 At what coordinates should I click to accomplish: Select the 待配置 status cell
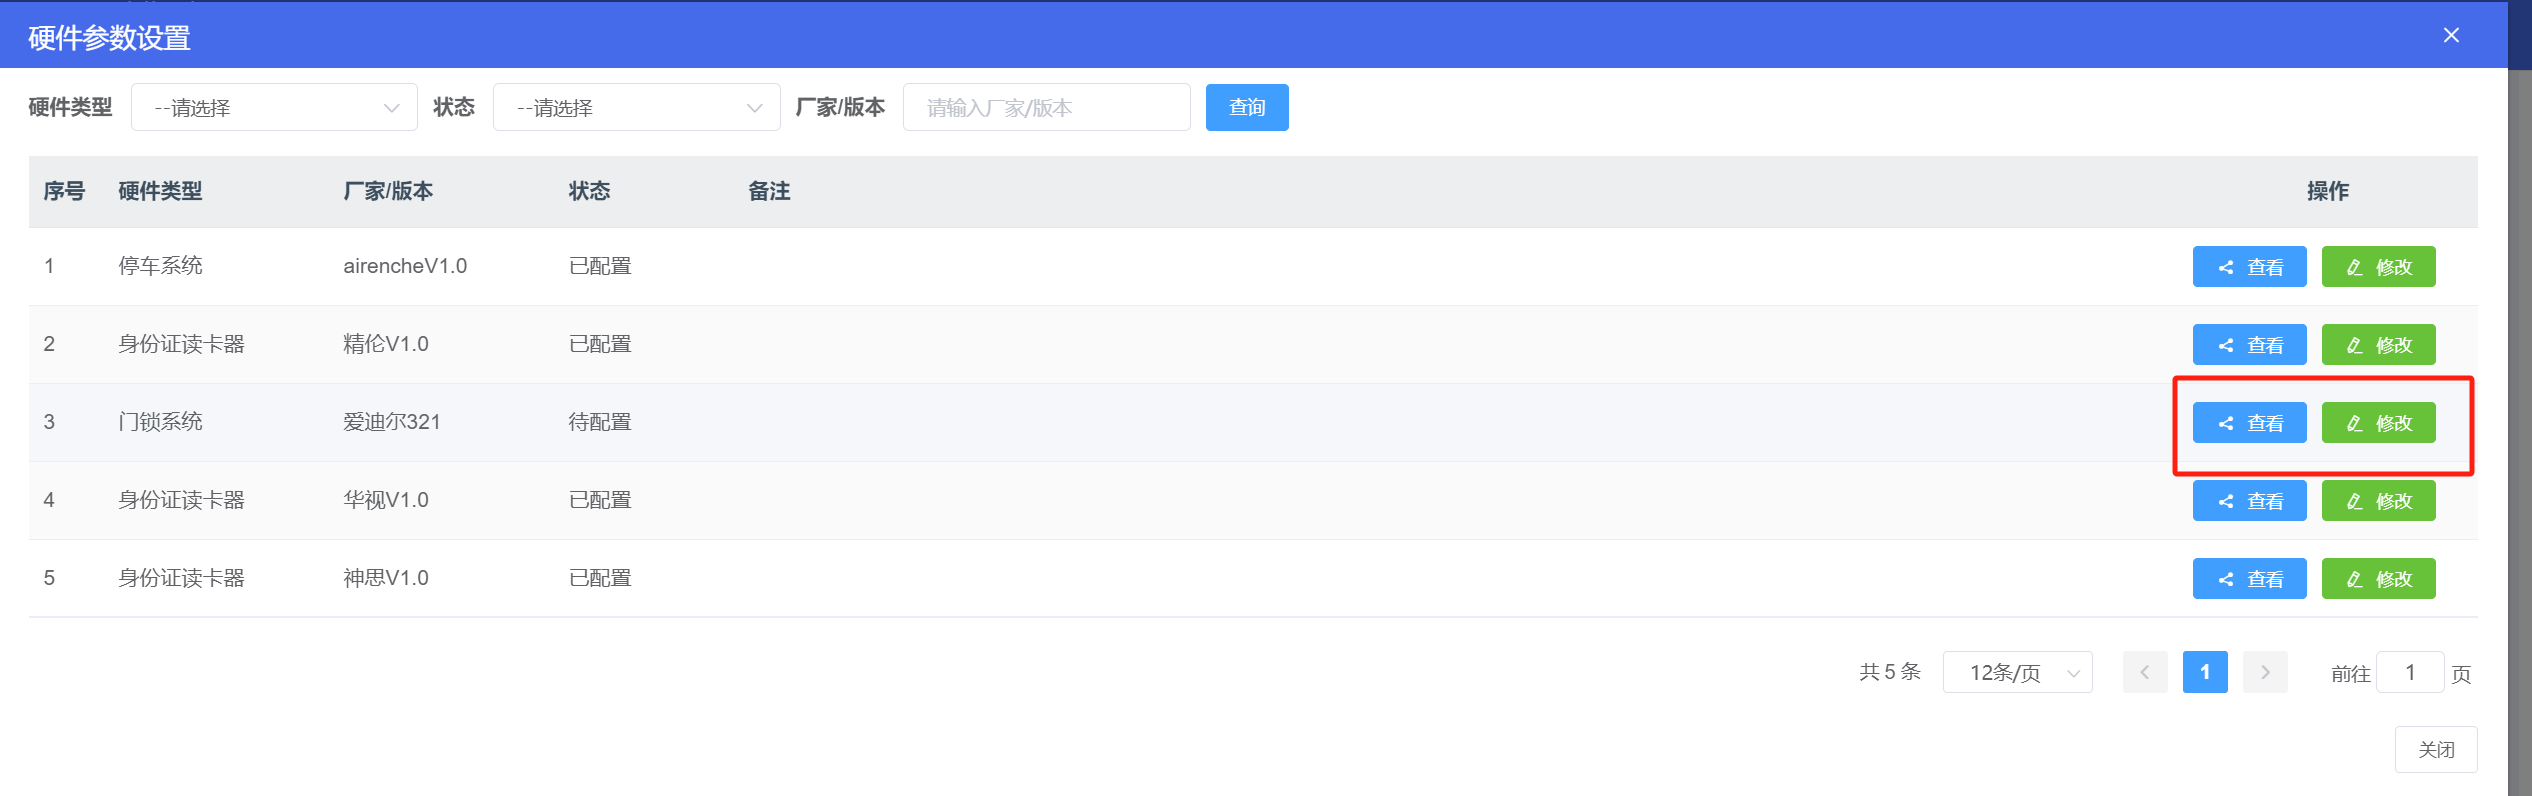point(600,422)
